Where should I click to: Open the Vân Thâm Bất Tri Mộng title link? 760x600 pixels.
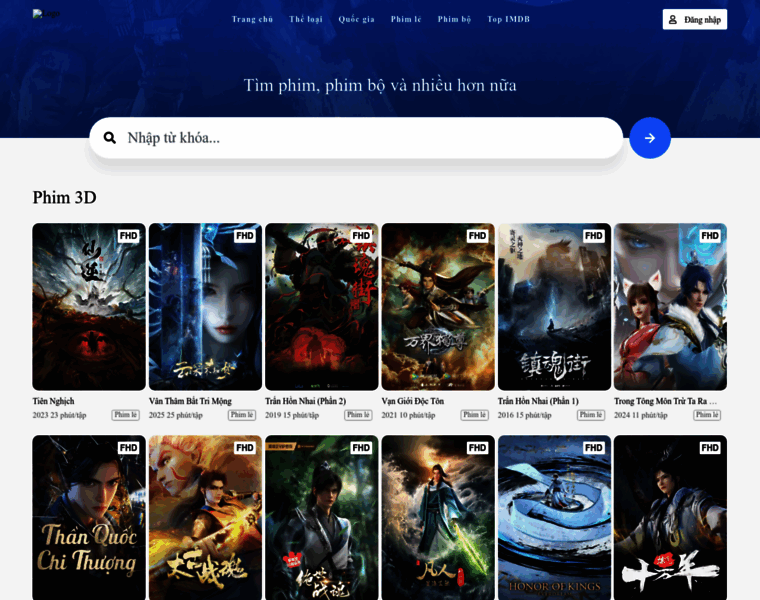click(x=190, y=401)
